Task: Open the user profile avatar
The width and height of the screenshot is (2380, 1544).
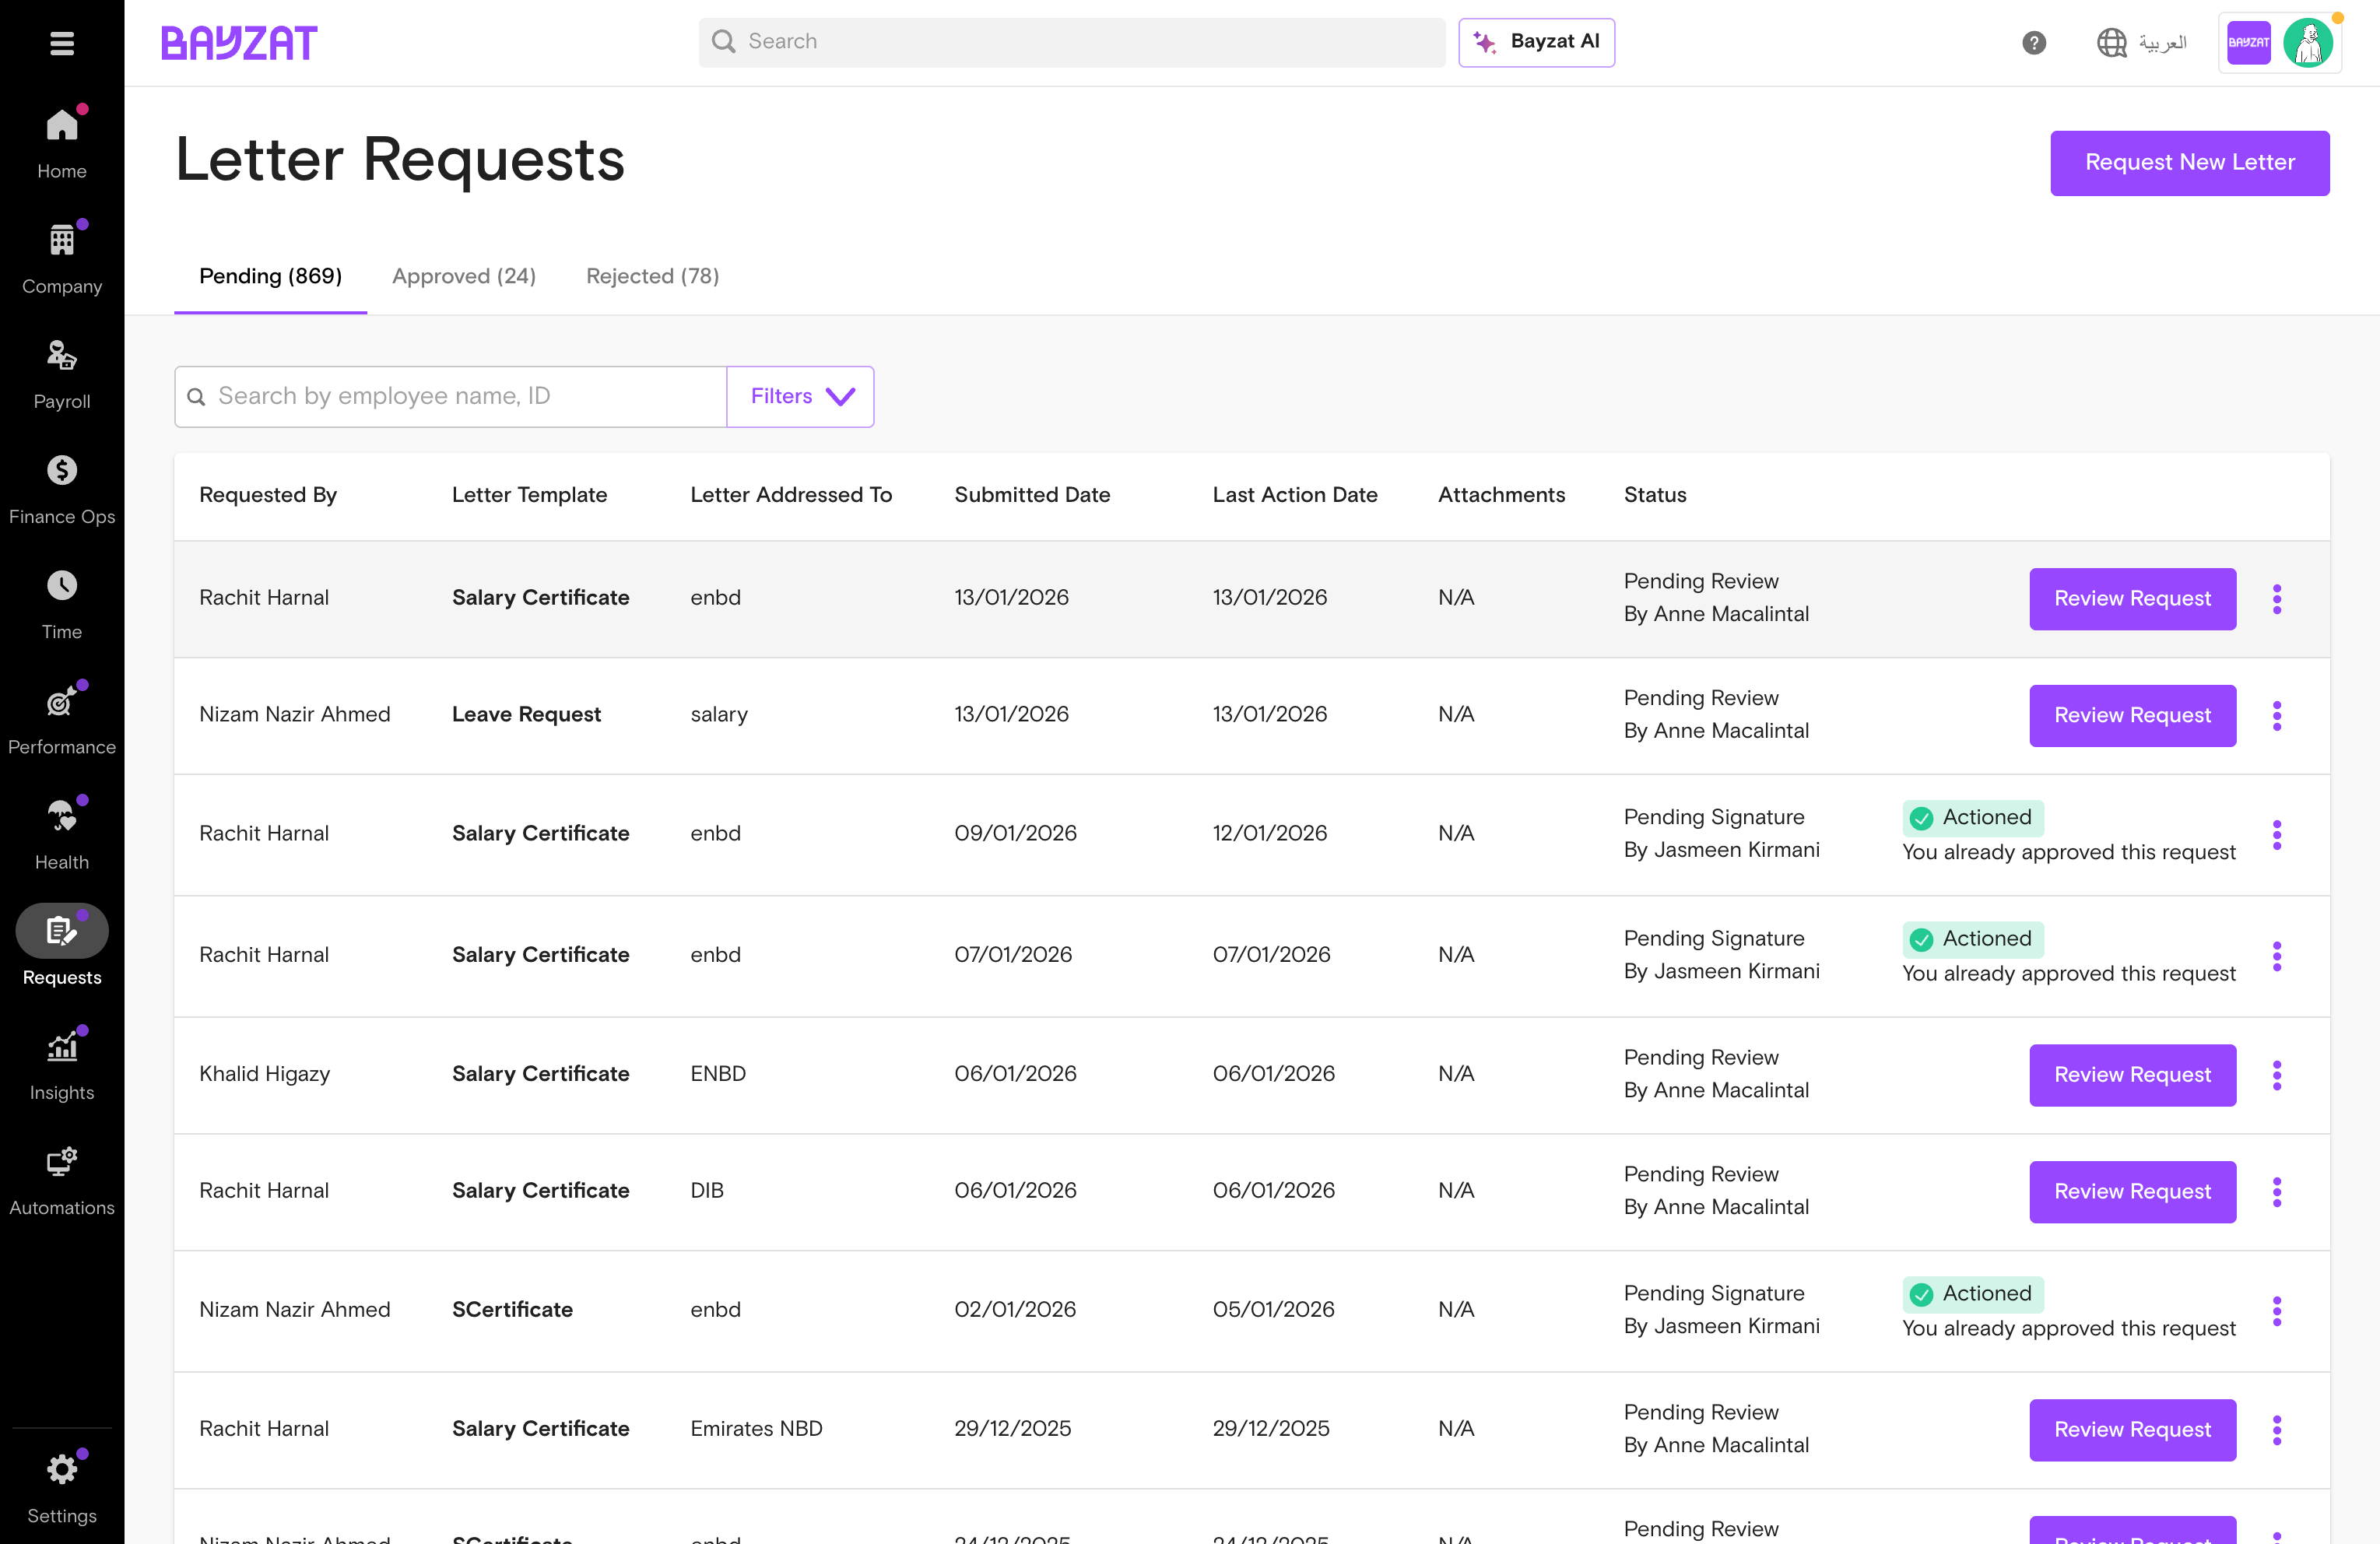Action: pyautogui.click(x=2308, y=42)
